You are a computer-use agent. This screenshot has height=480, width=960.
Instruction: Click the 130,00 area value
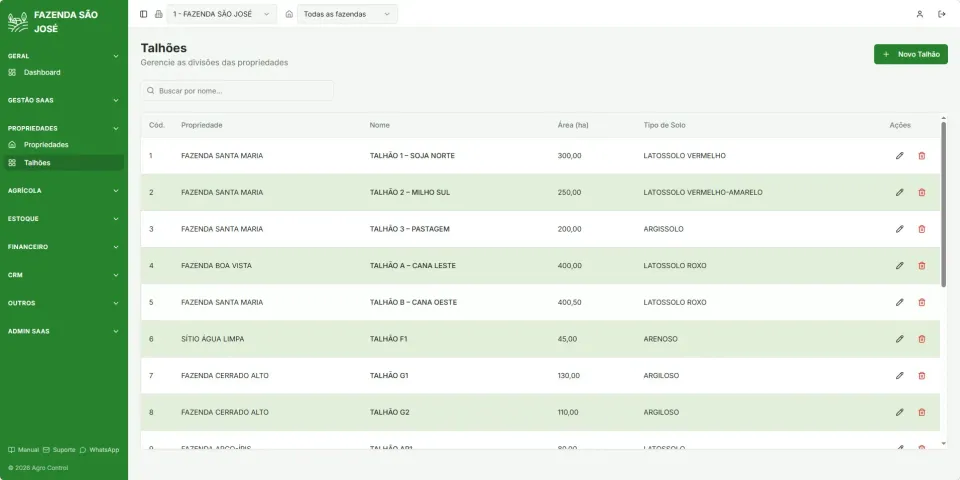[569, 375]
